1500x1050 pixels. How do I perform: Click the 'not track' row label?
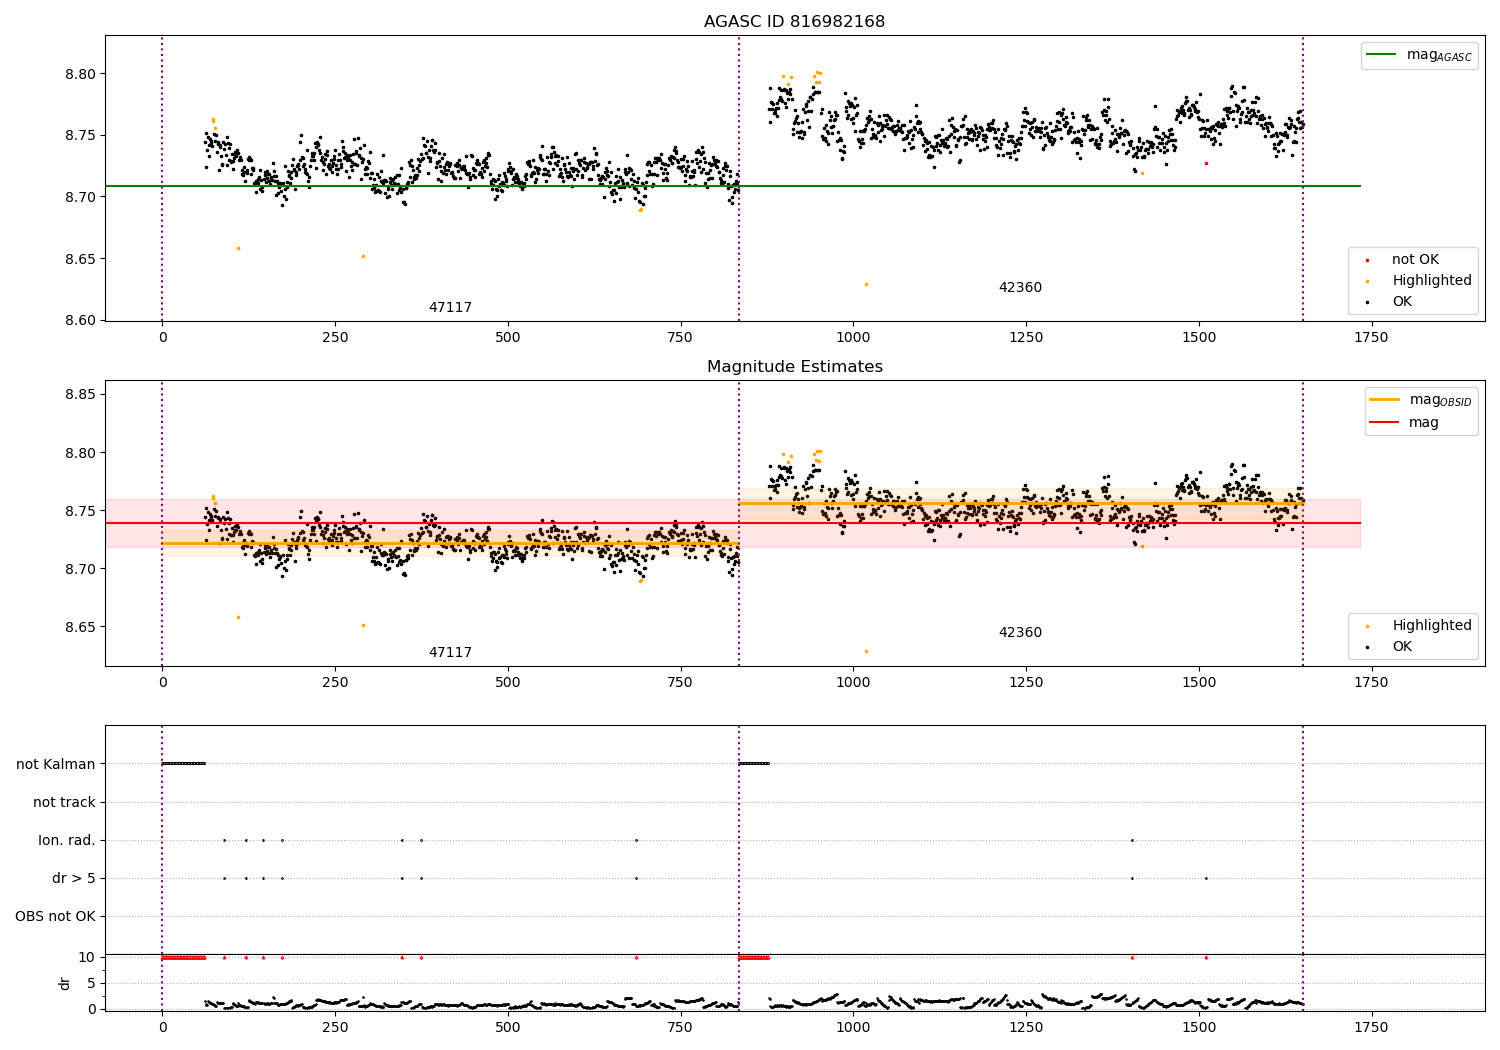pyautogui.click(x=64, y=802)
